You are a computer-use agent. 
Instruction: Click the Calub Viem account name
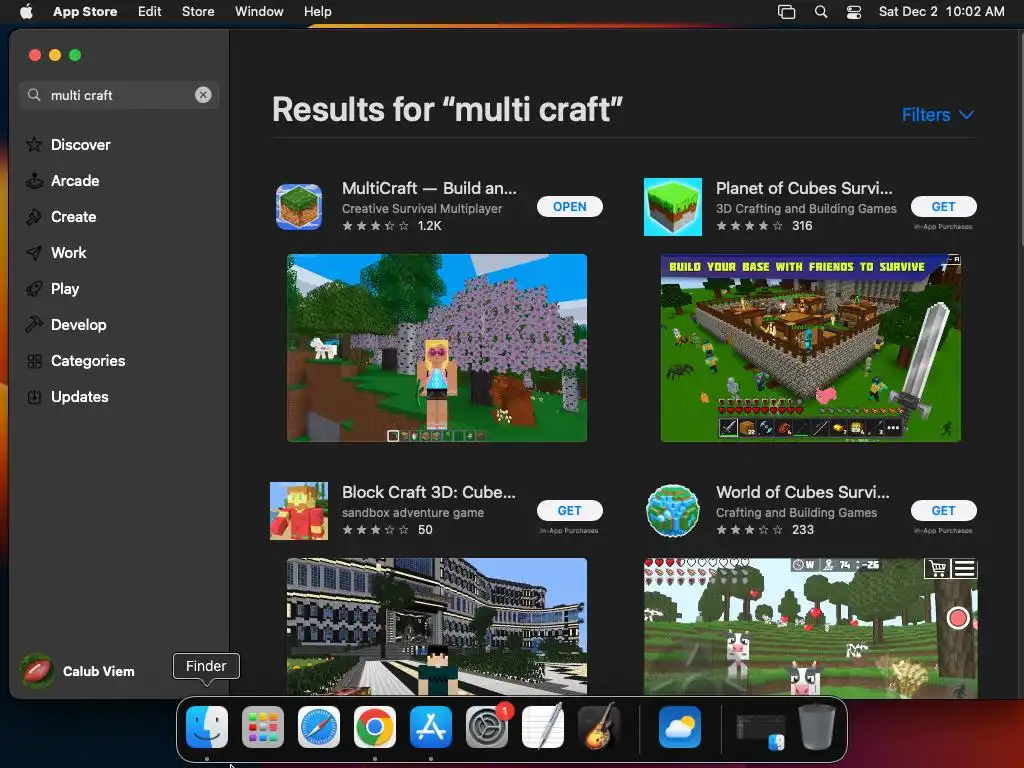[99, 671]
